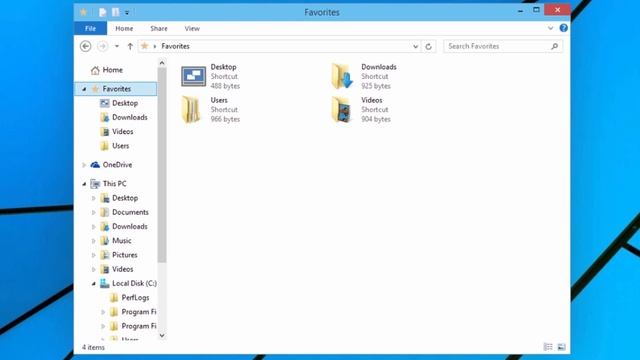Click the '966 bytes' size text
Screen dimensions: 640x360
[225, 119]
